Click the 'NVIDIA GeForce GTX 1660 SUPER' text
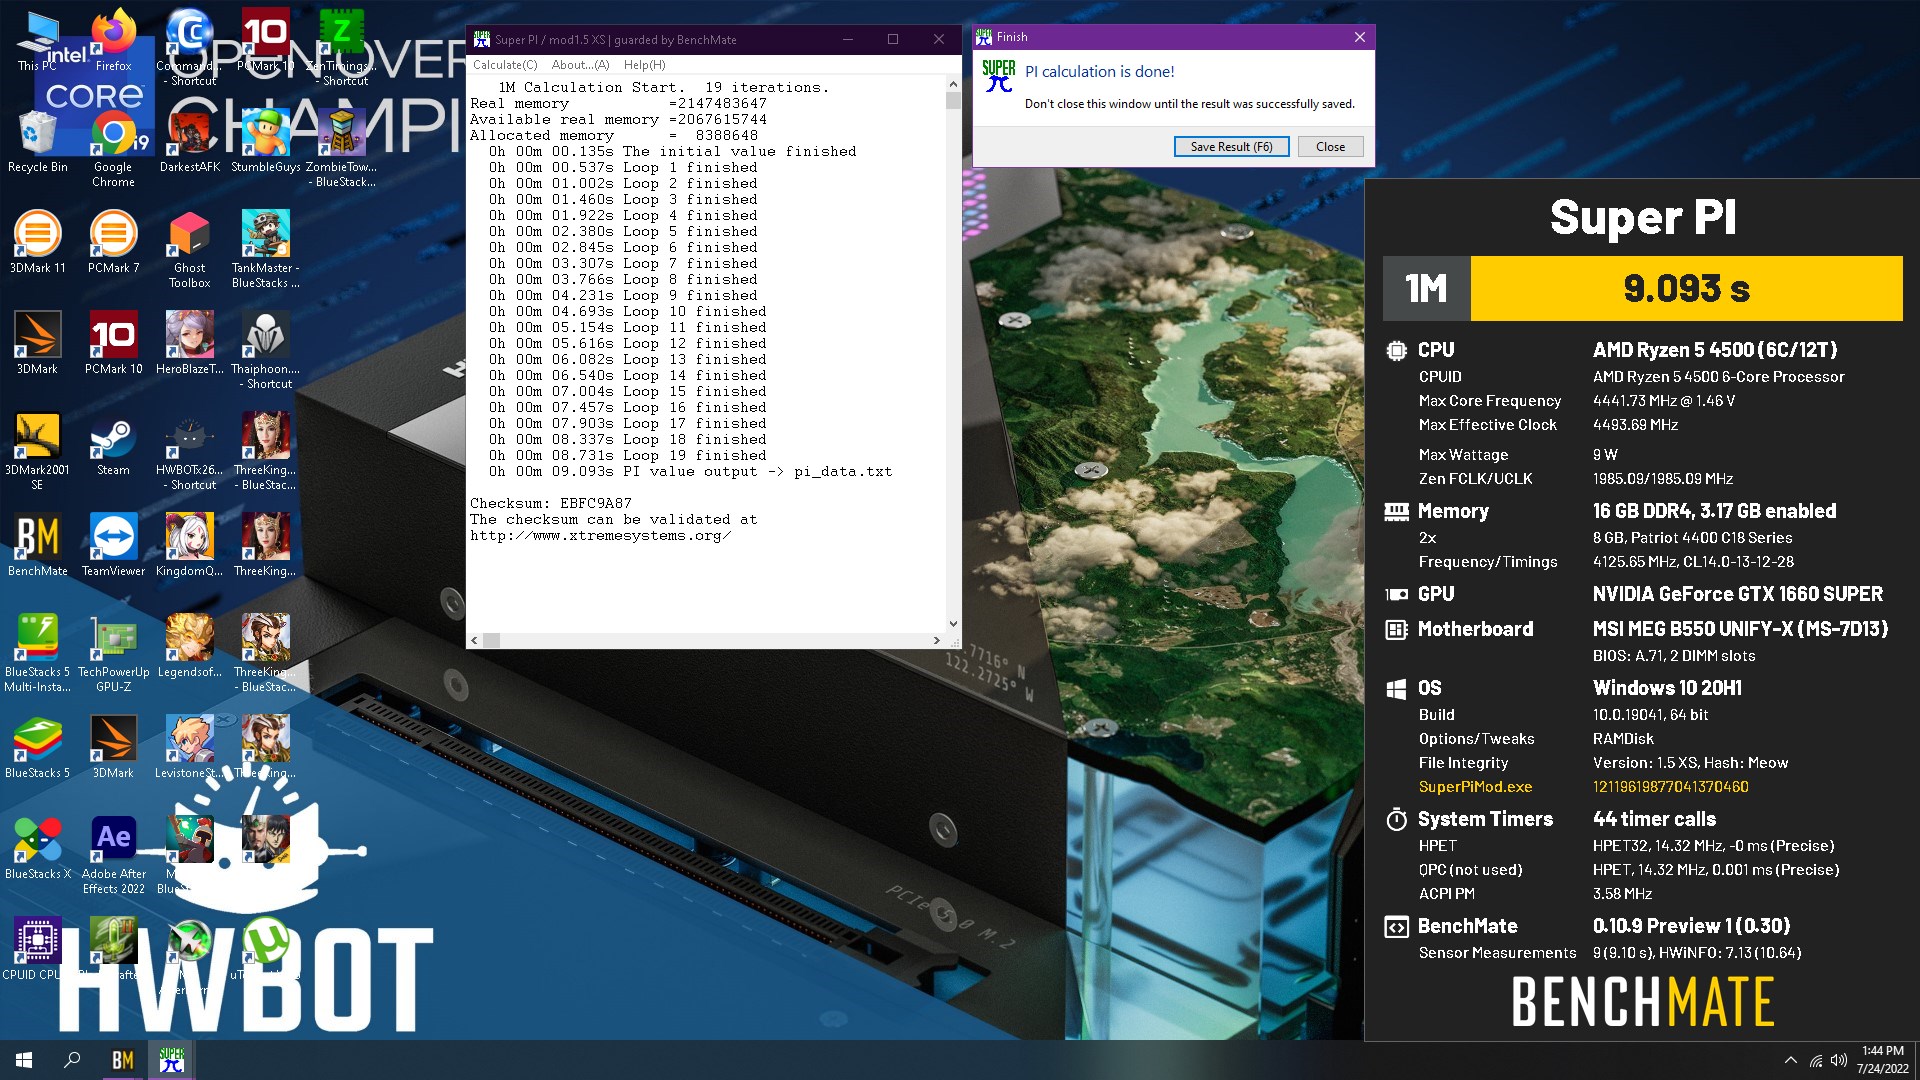The image size is (1920, 1080). [1737, 594]
